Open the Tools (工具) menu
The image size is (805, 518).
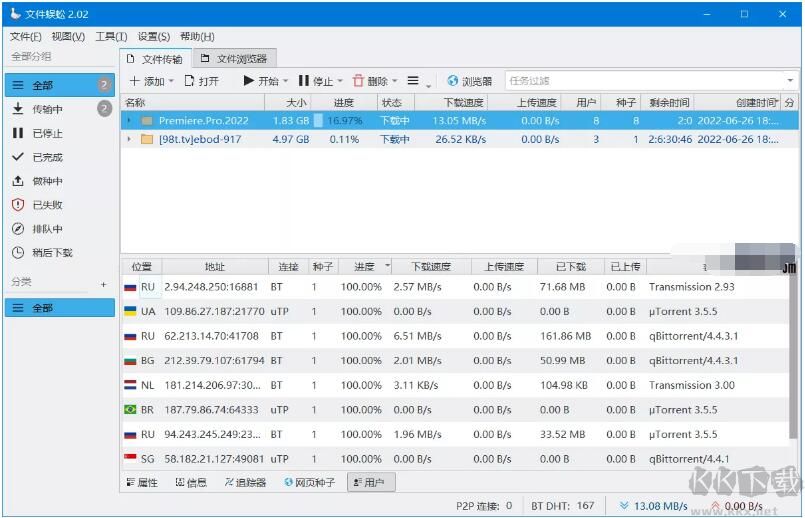(x=110, y=37)
